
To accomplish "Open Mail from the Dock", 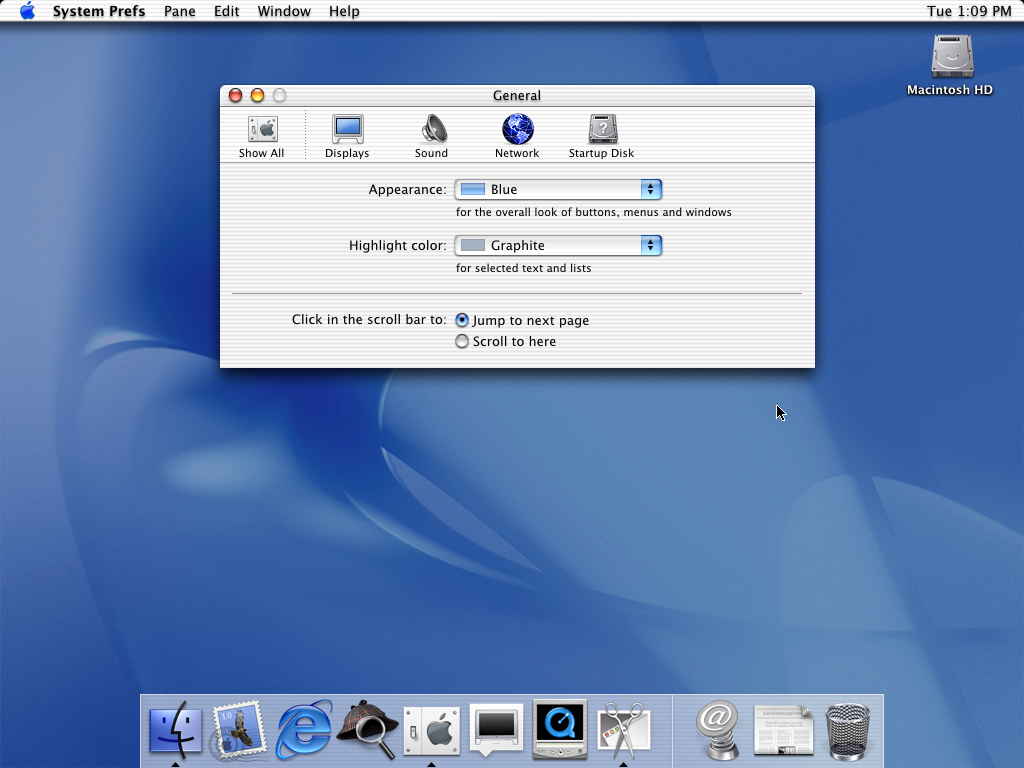I will 239,729.
